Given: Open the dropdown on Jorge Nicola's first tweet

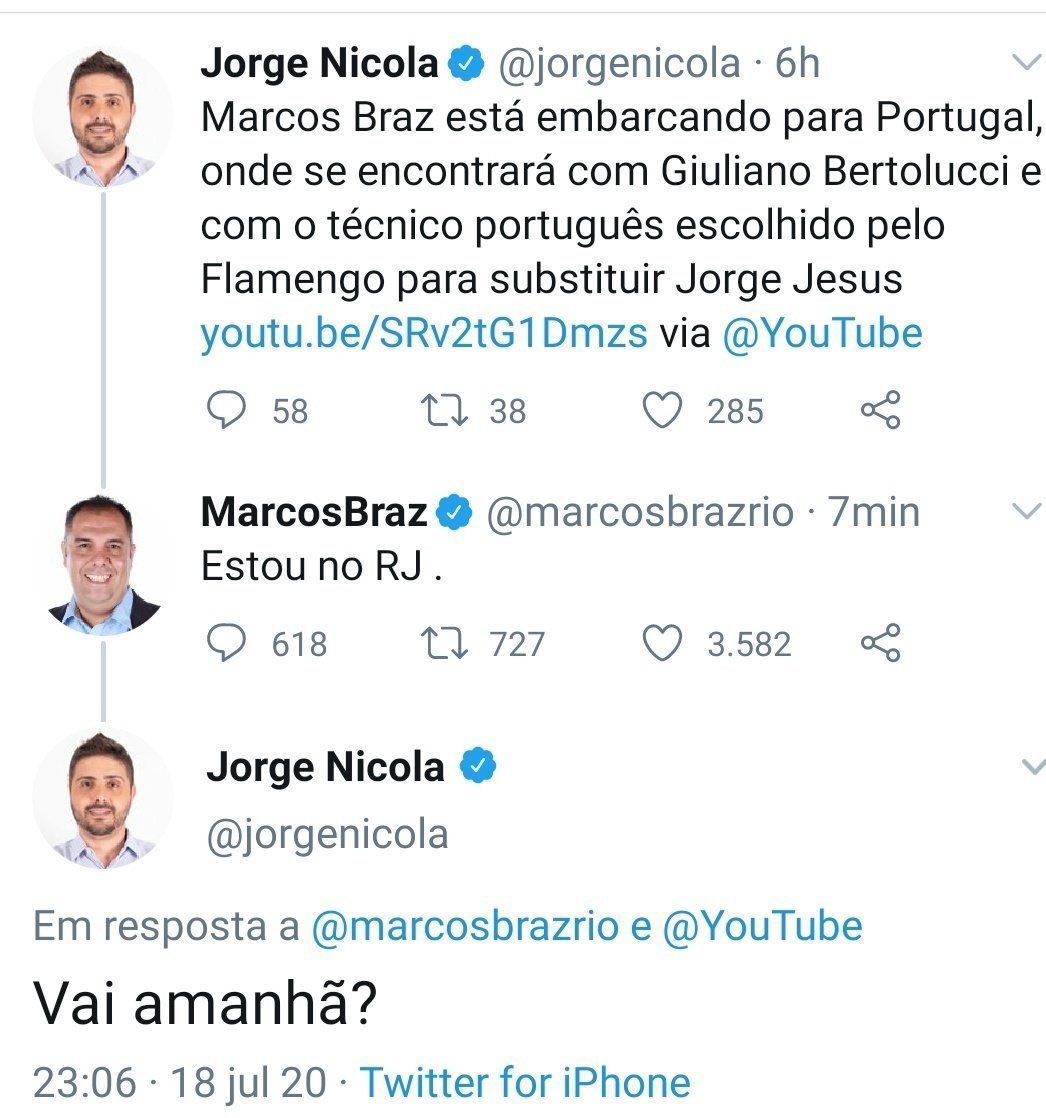Looking at the screenshot, I should coord(1026,62).
